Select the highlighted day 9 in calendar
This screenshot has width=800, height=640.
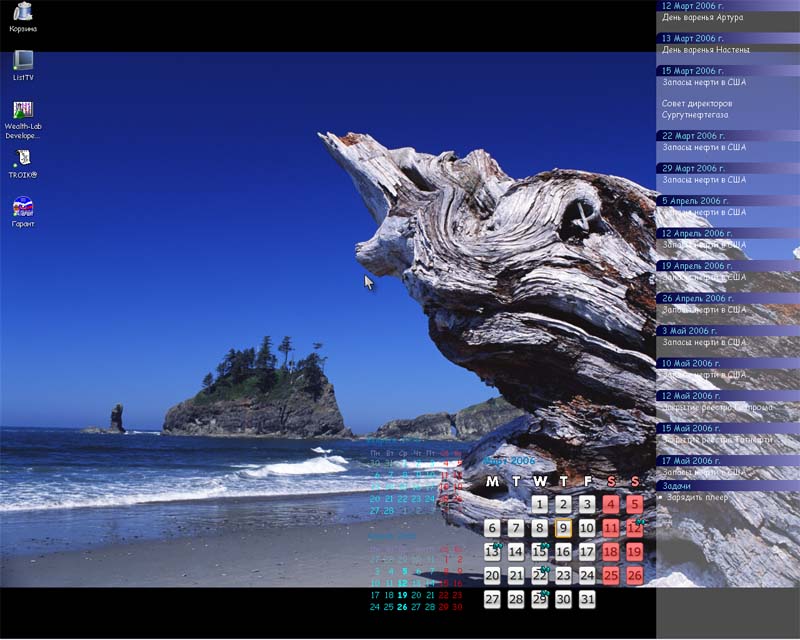click(563, 528)
